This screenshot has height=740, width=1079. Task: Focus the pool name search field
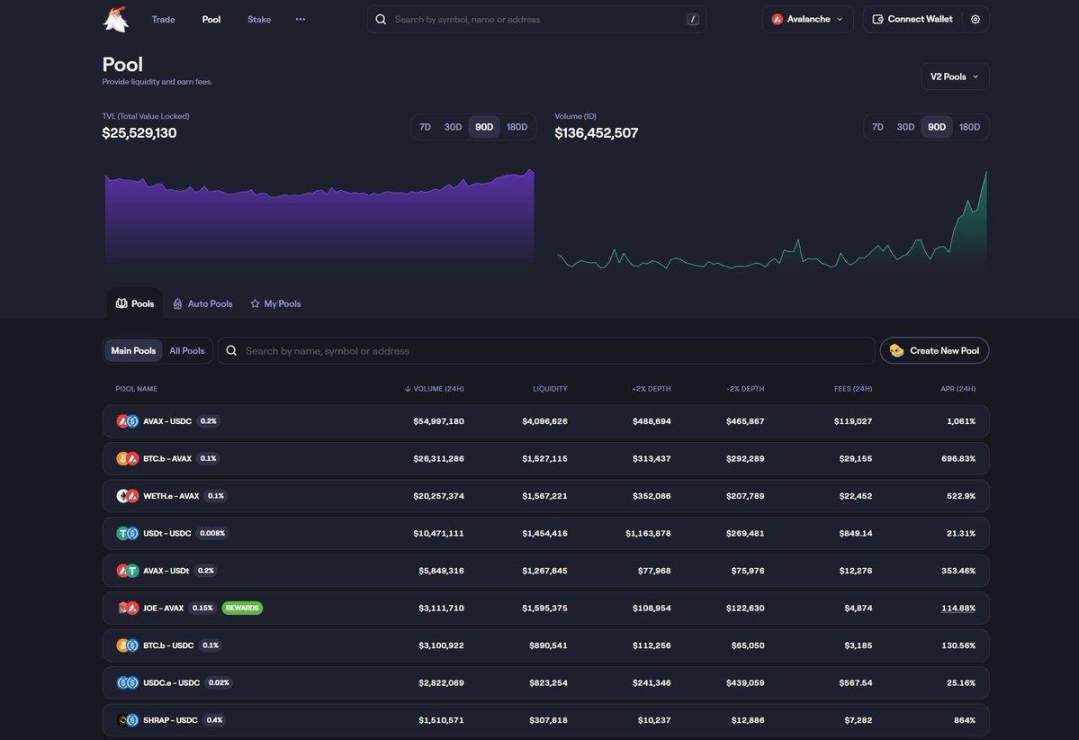pos(546,351)
